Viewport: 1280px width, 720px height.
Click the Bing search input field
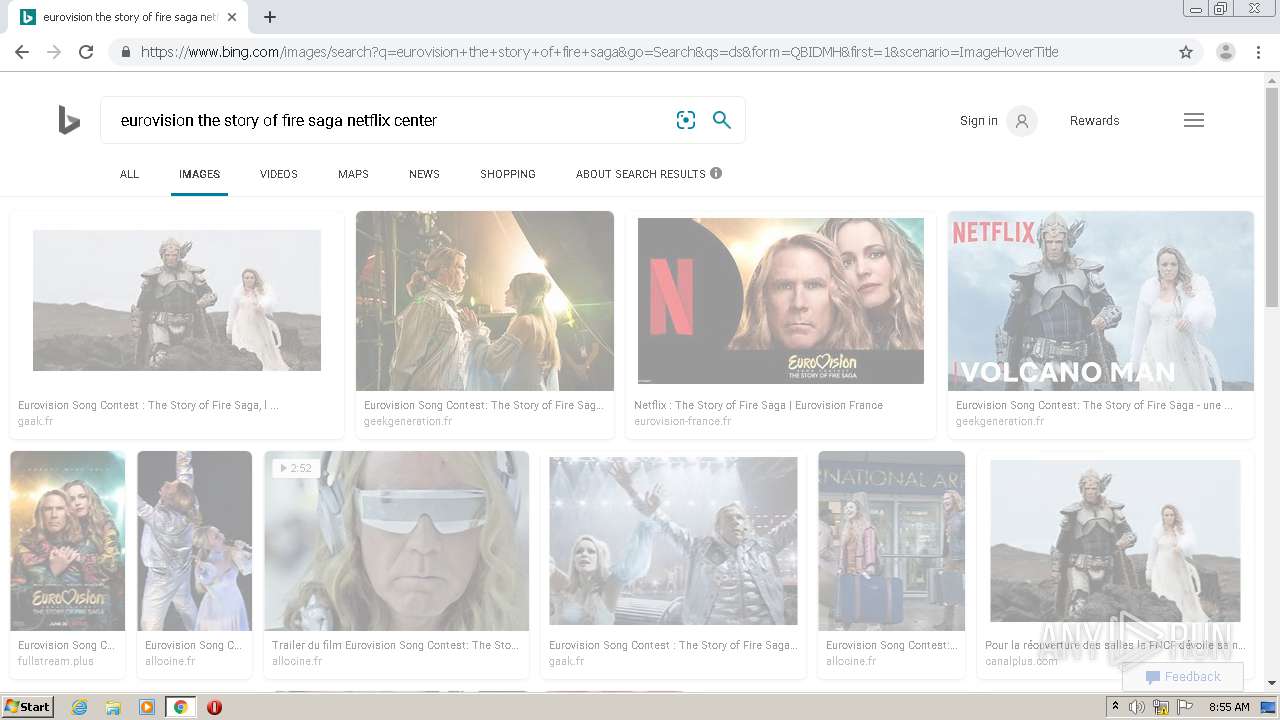(390, 120)
